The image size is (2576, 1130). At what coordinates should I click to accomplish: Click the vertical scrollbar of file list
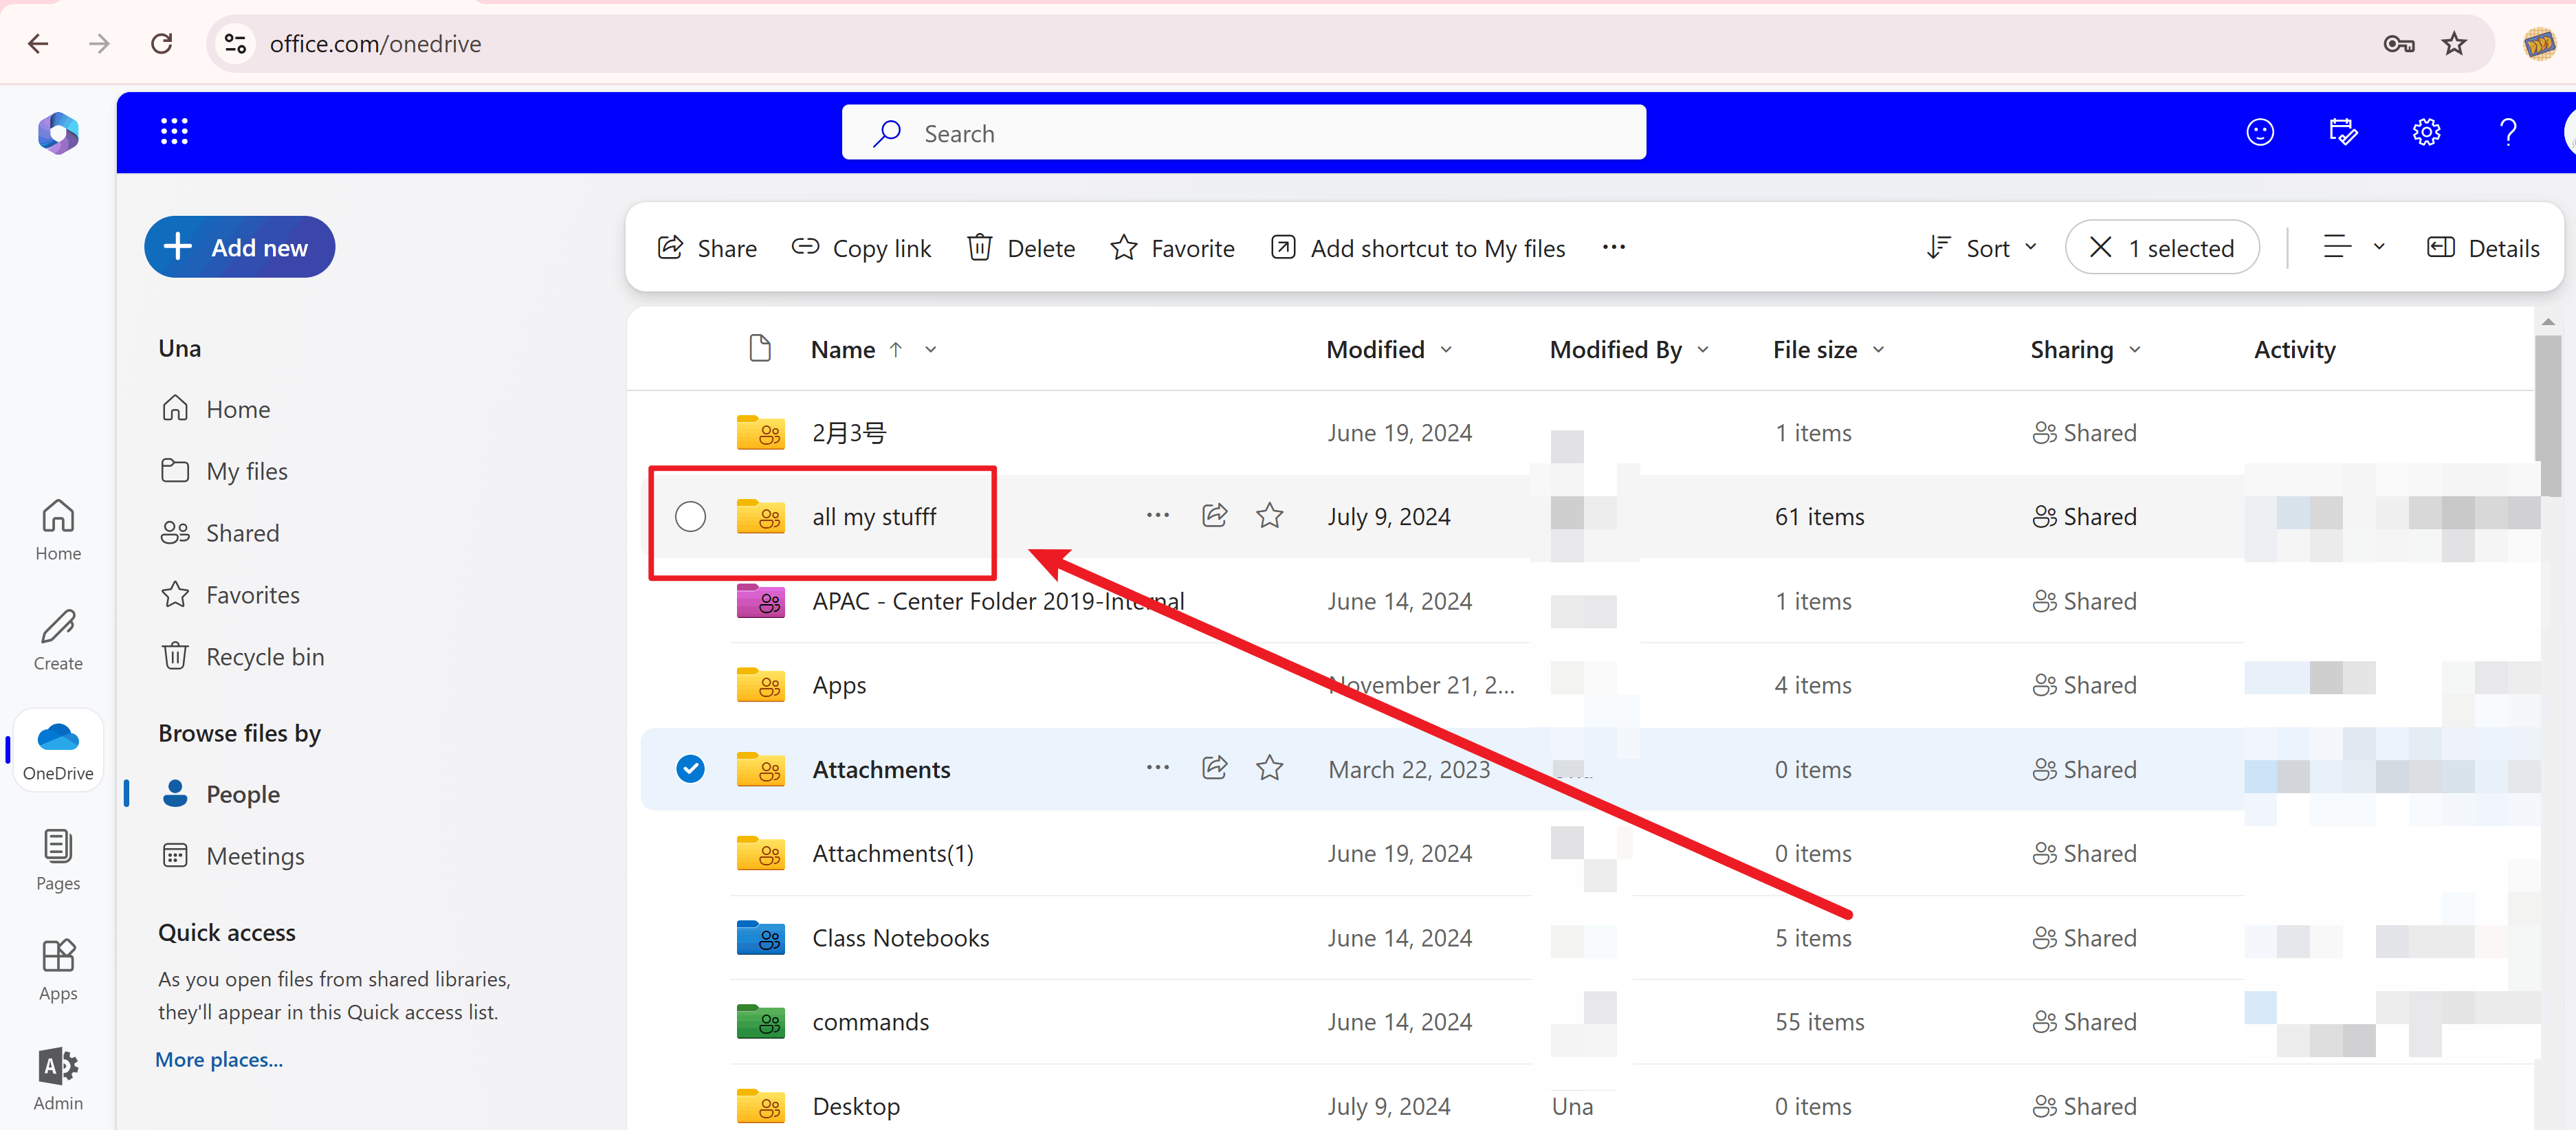2547,415
